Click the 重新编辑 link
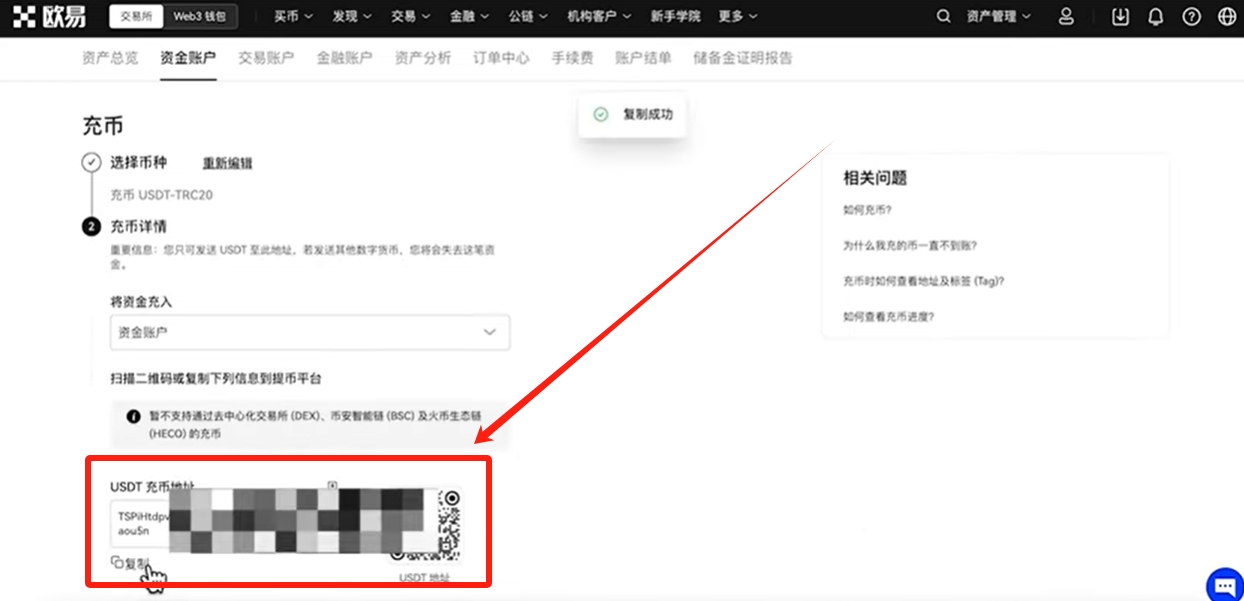The height and width of the screenshot is (601, 1244). [227, 163]
